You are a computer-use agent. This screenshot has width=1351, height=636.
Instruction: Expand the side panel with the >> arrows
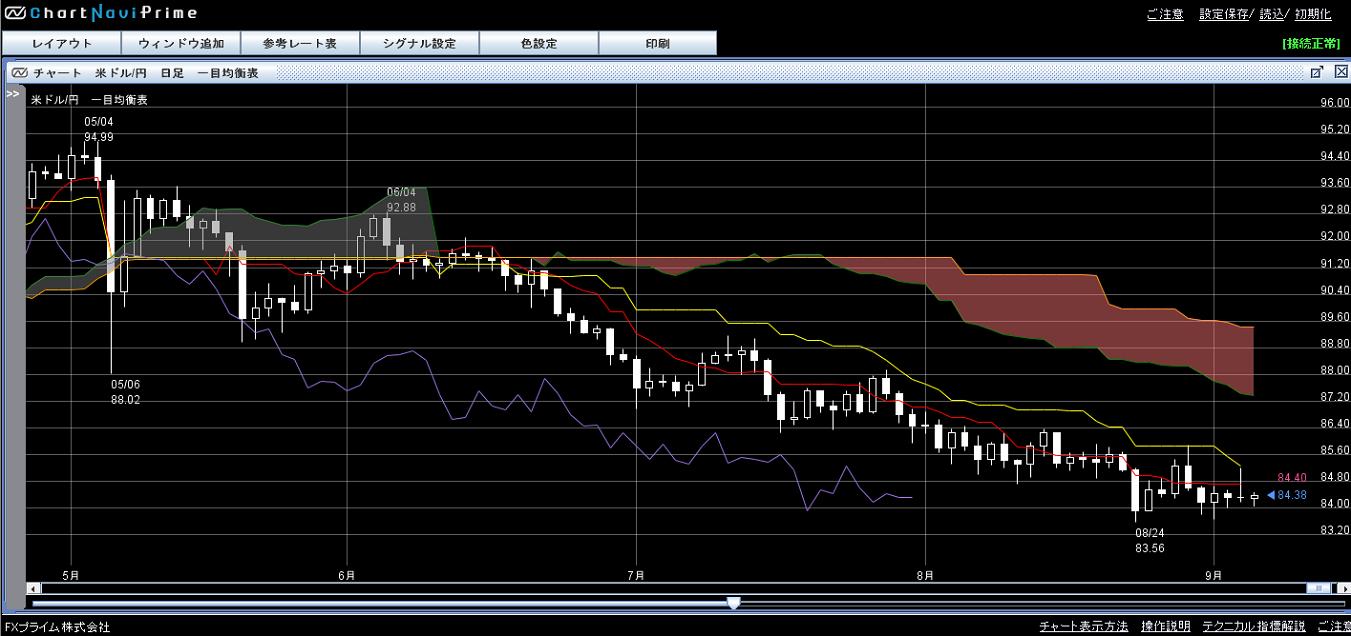click(13, 93)
